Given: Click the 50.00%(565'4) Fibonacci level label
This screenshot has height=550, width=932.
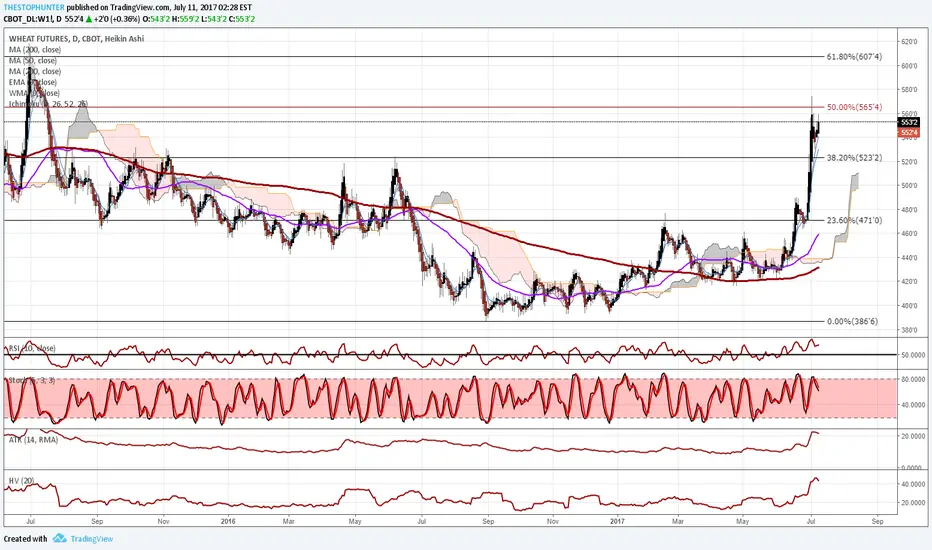Looking at the screenshot, I should pos(854,107).
